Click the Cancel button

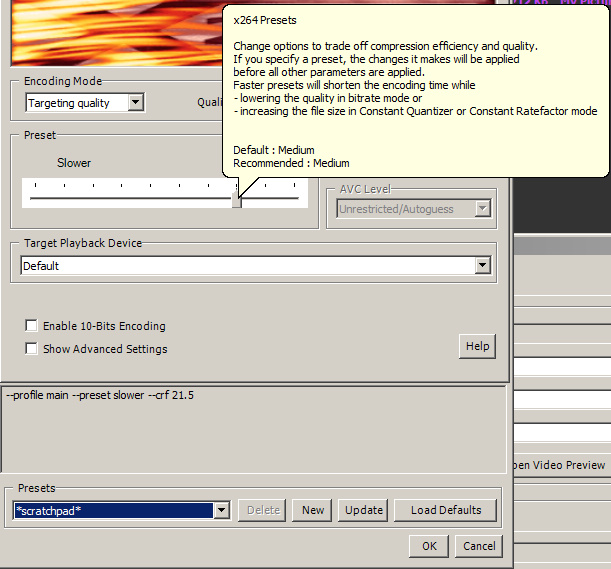click(479, 546)
